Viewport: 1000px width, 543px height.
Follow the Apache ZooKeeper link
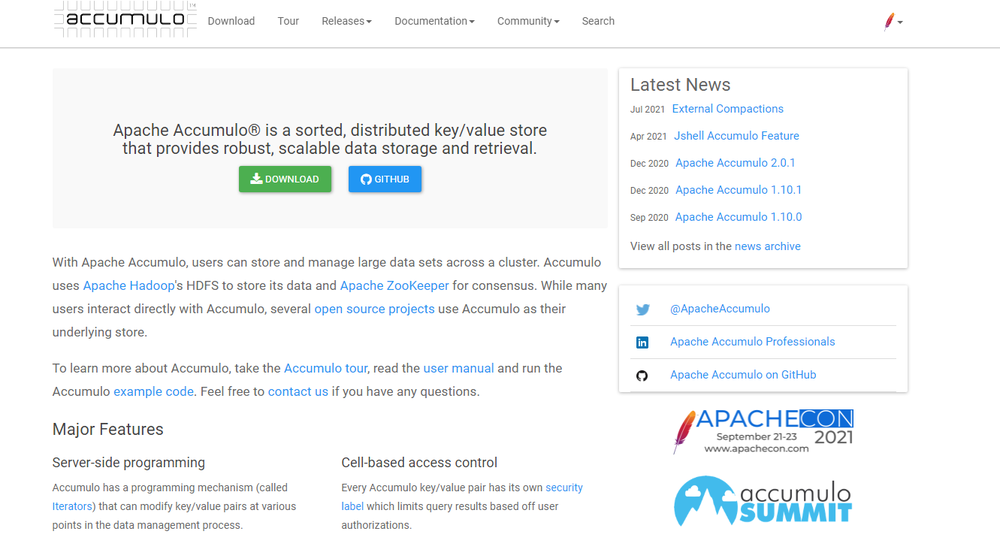coord(394,286)
